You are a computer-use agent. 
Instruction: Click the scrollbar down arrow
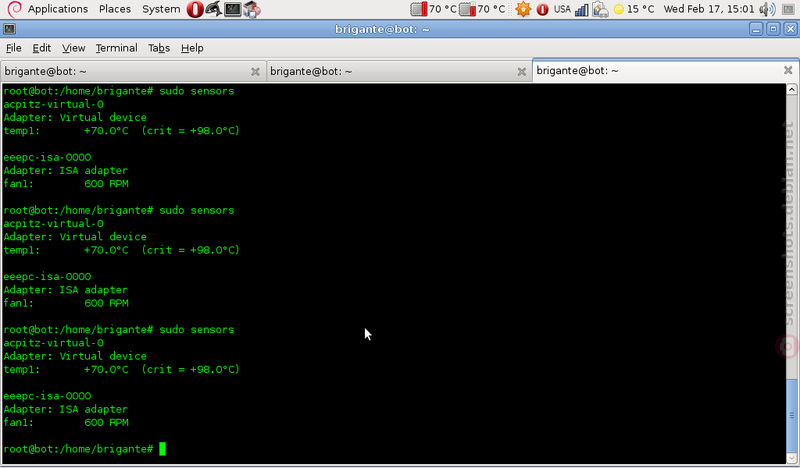coord(791,458)
